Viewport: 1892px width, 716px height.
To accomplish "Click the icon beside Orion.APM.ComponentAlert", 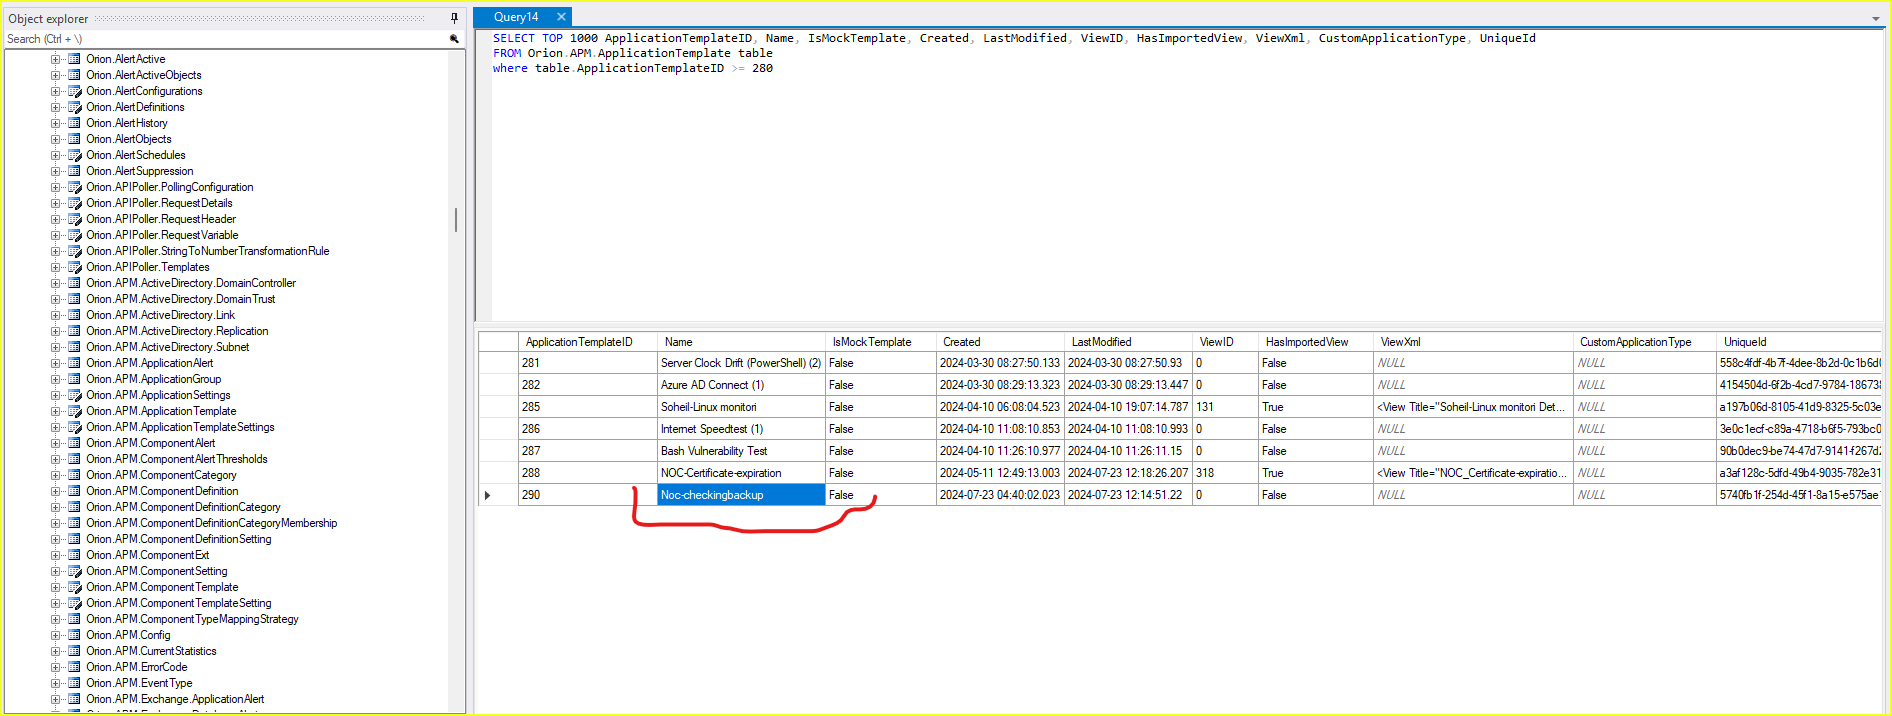I will click(x=74, y=443).
